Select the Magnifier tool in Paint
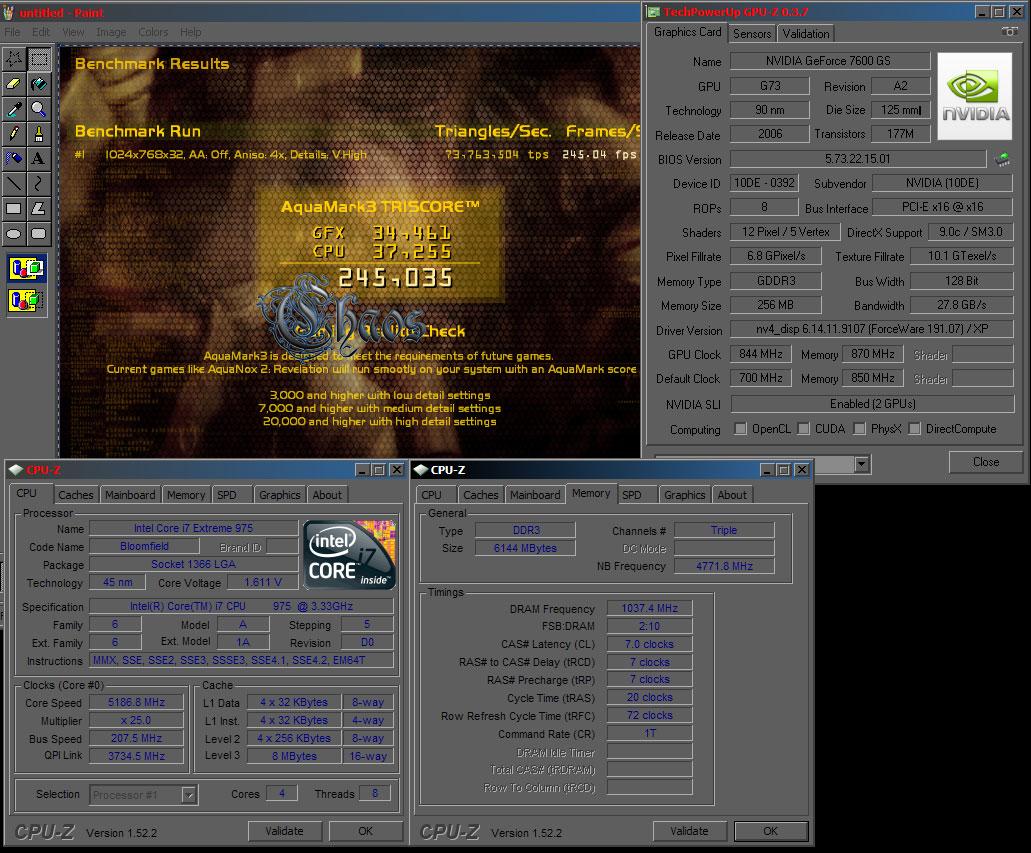This screenshot has width=1031, height=853. (x=39, y=109)
